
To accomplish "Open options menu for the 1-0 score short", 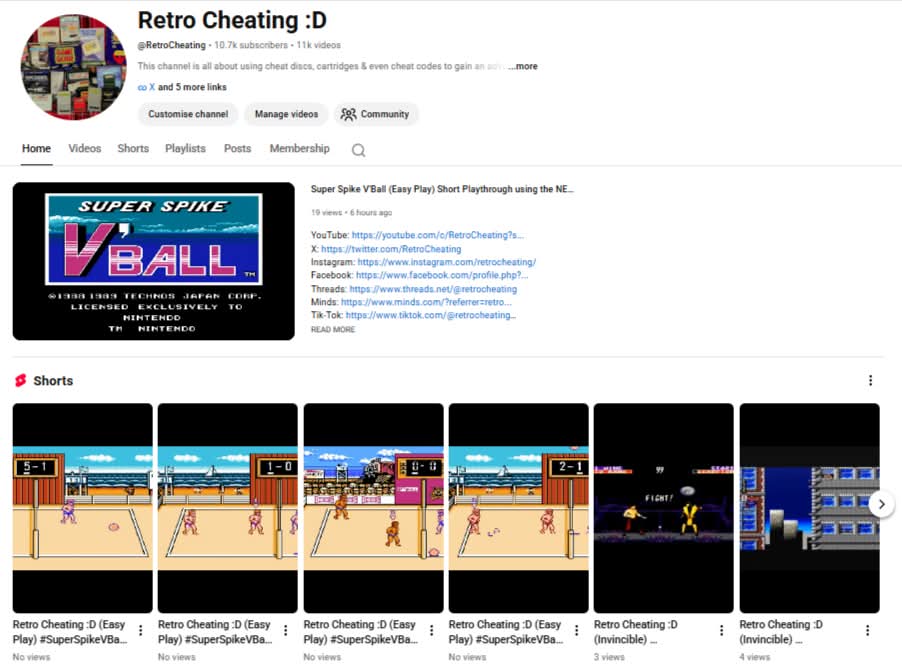I will (x=285, y=630).
